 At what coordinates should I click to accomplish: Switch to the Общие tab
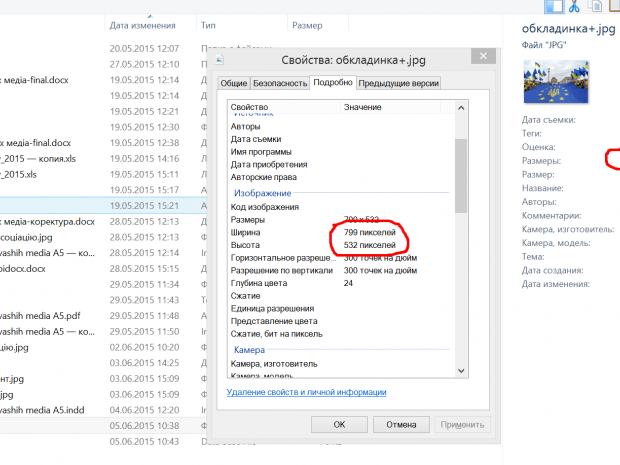[x=234, y=84]
